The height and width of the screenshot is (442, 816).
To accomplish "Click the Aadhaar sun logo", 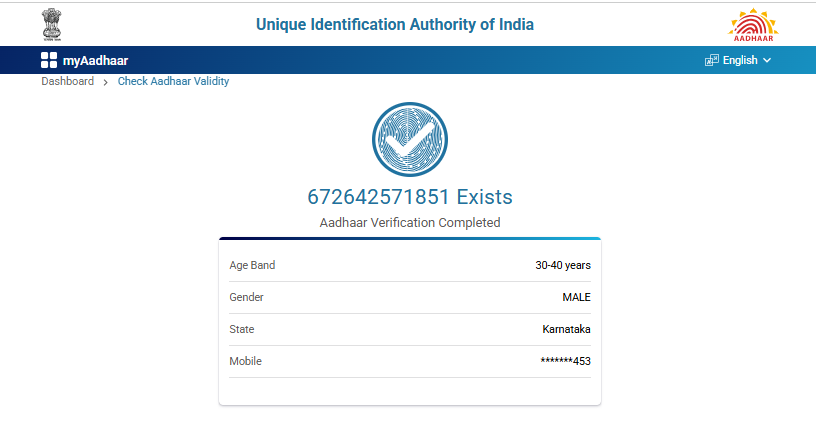I will tap(751, 24).
